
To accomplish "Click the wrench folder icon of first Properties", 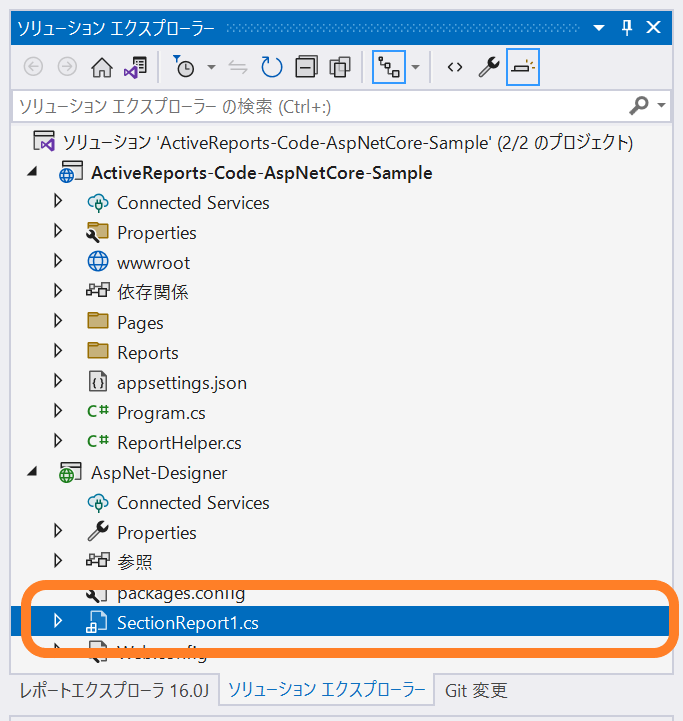I will tap(98, 232).
